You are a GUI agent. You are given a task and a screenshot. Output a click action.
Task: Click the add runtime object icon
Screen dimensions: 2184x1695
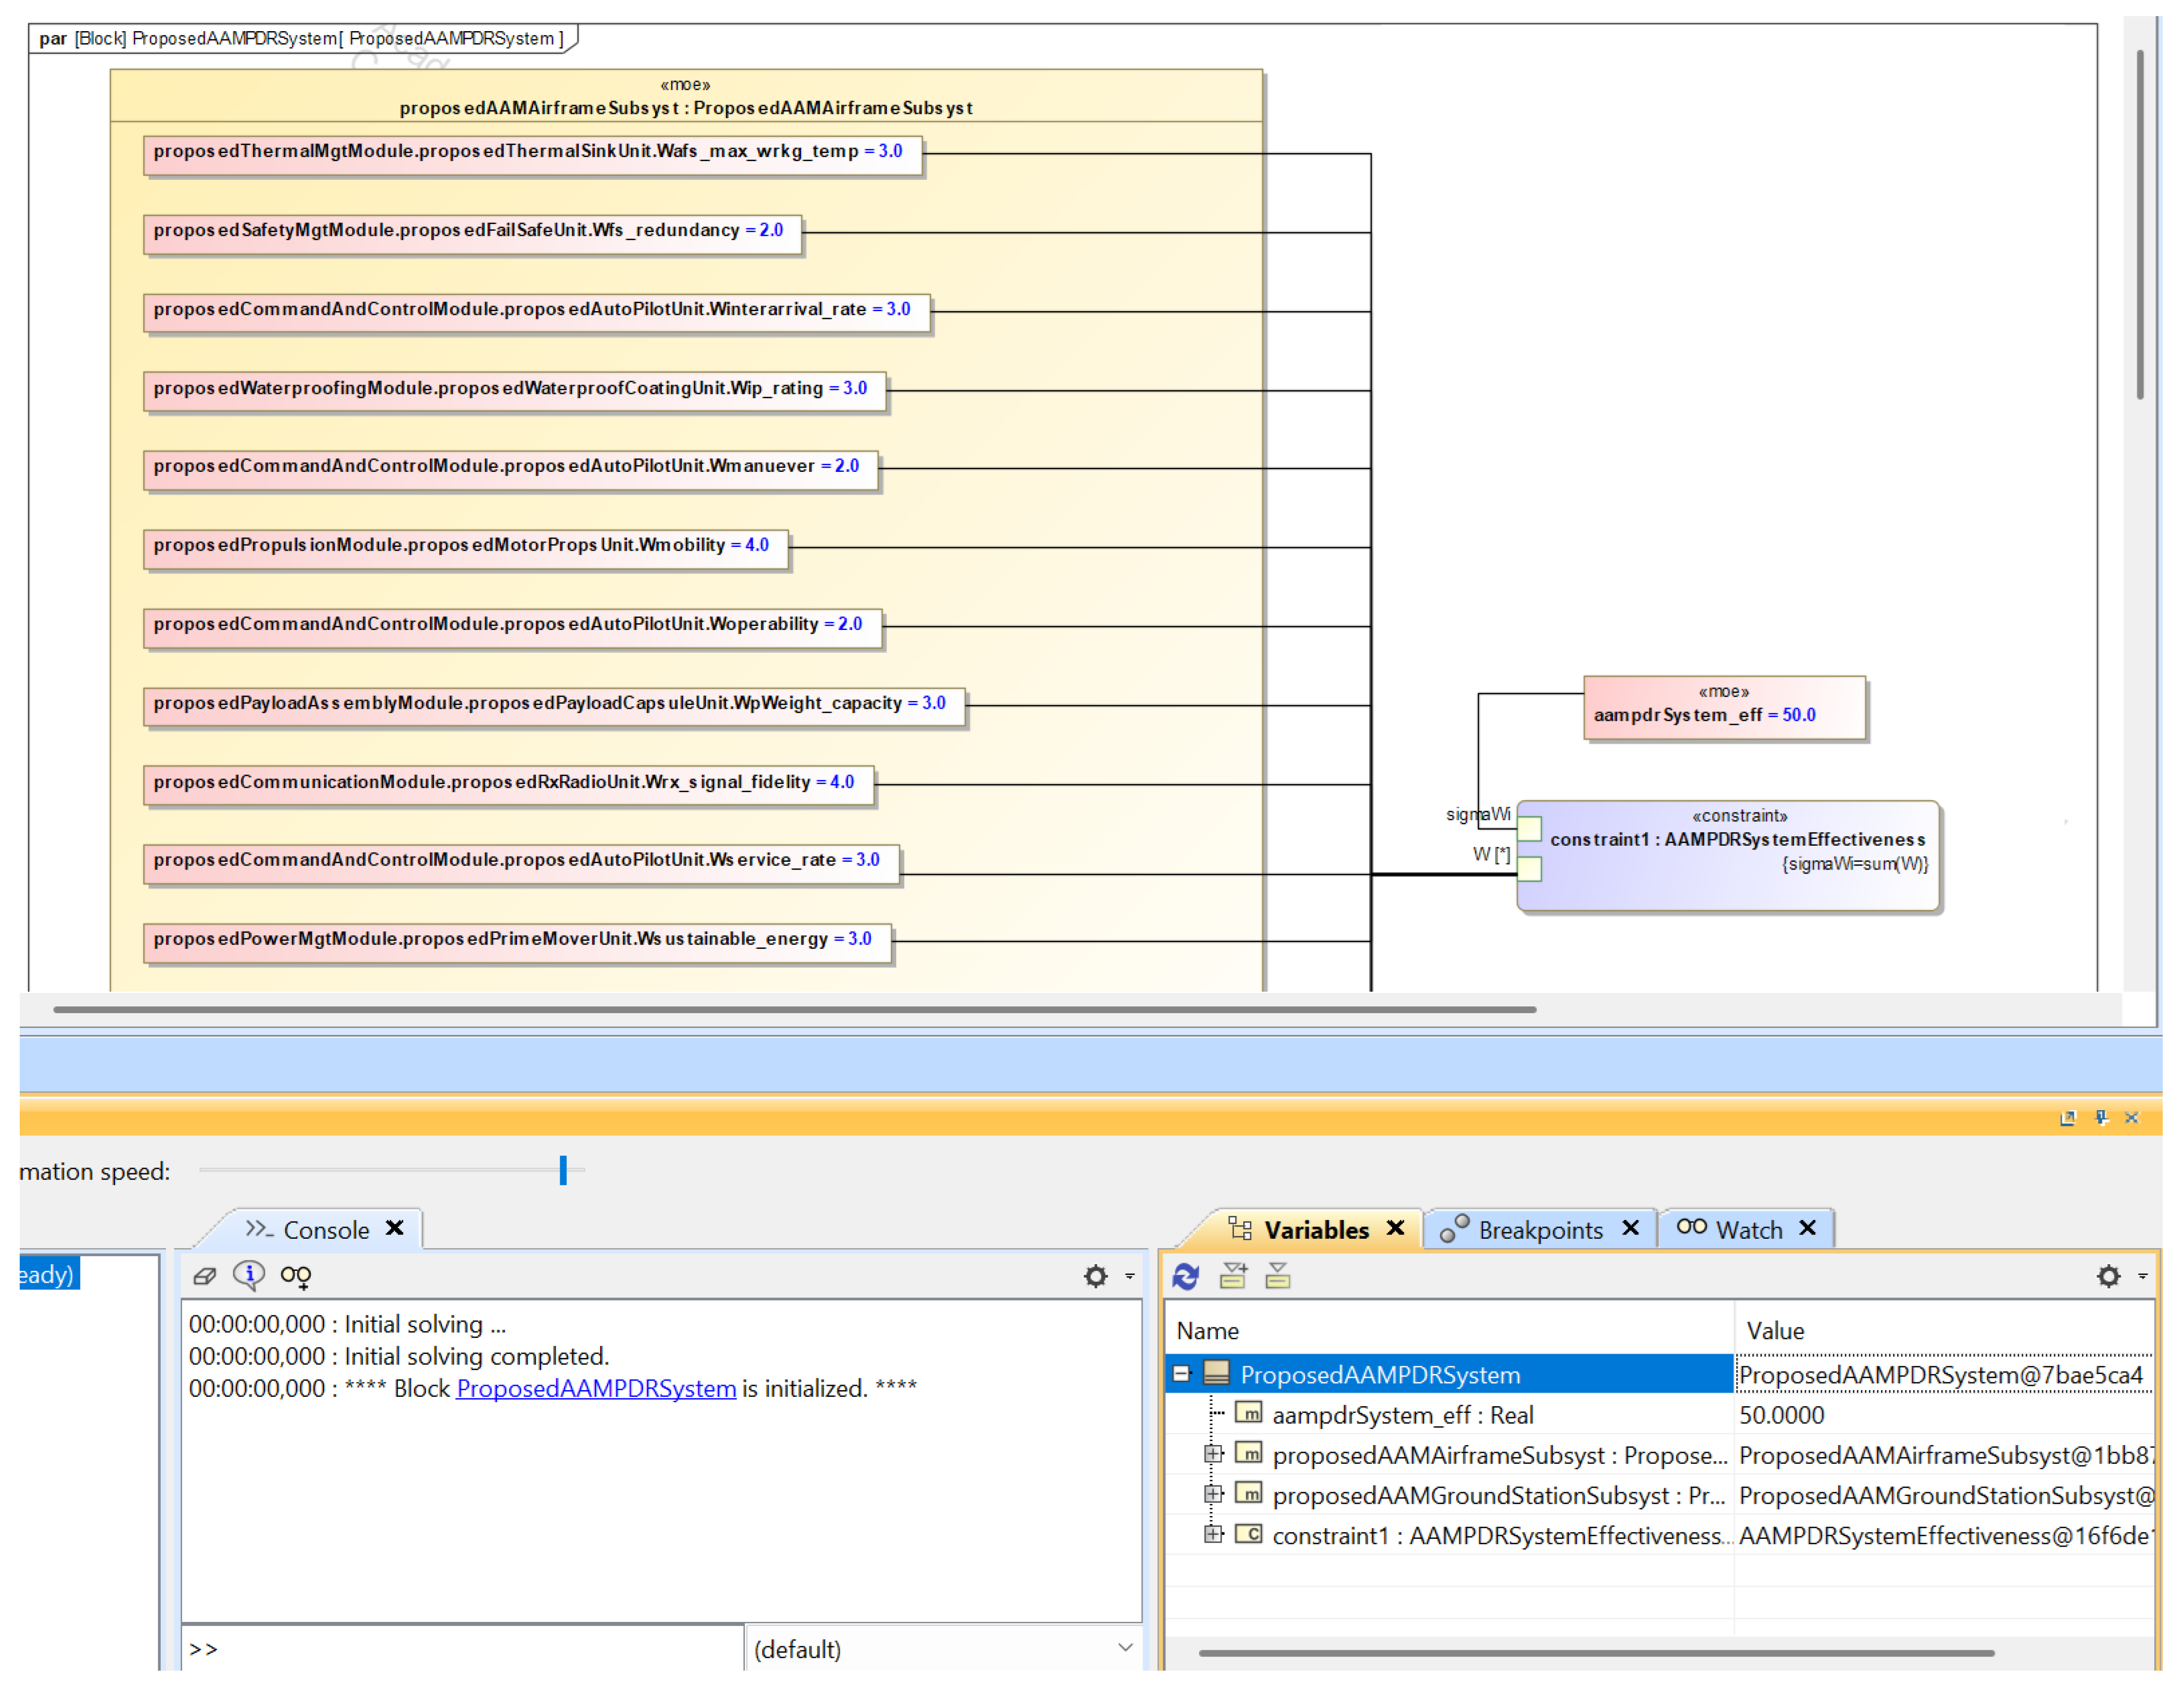[x=1233, y=1277]
